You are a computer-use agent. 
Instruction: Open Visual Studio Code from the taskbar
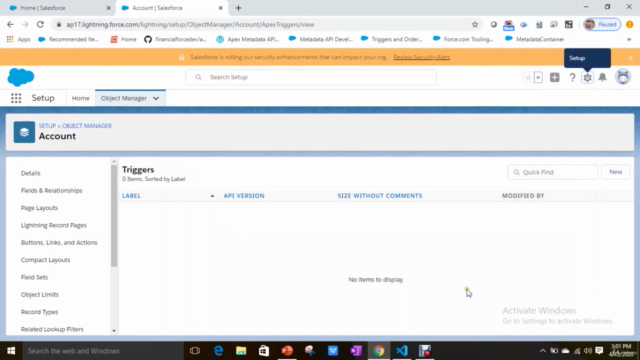[x=402, y=351]
